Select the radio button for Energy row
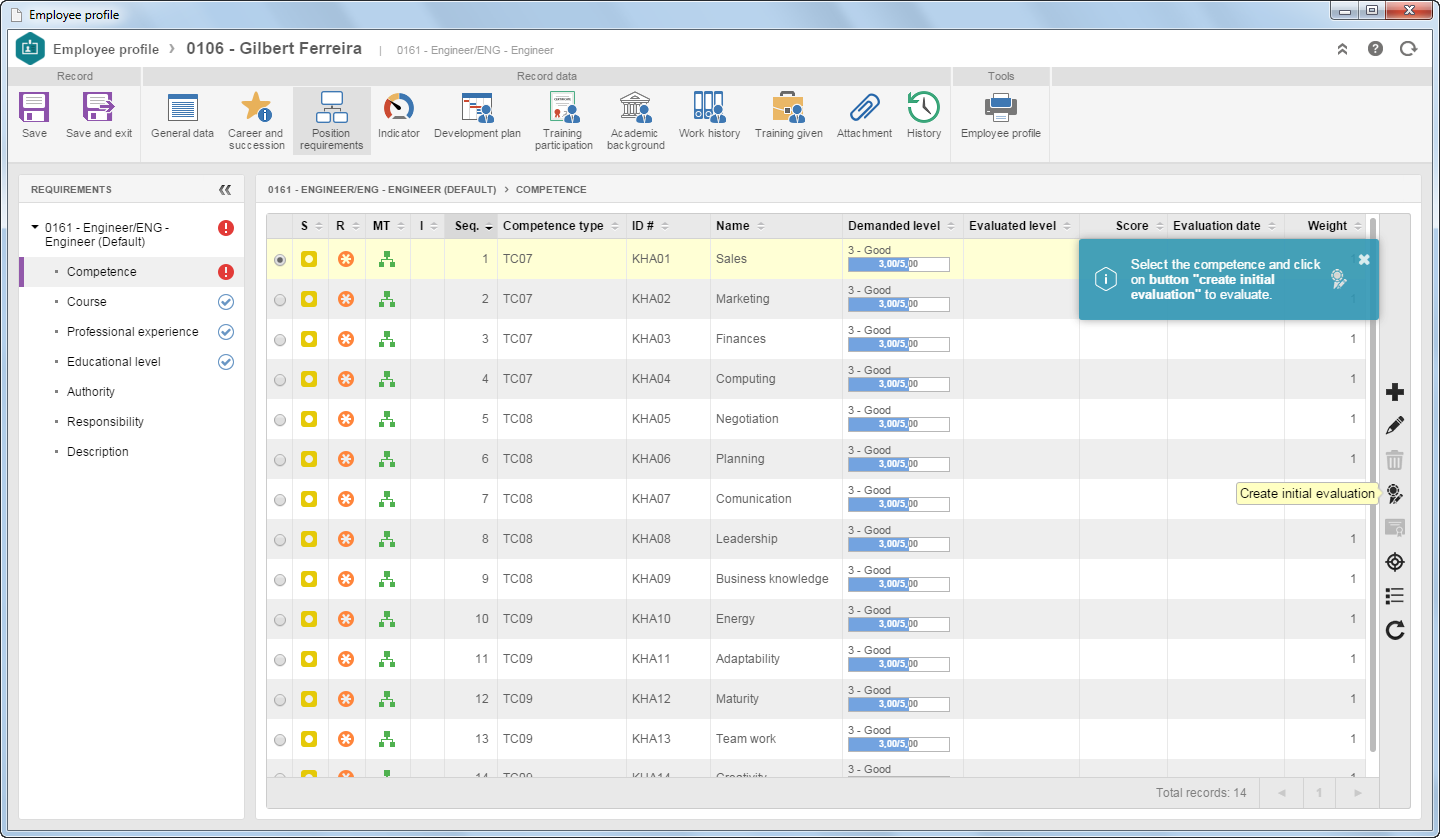The height and width of the screenshot is (838, 1440). pos(280,619)
